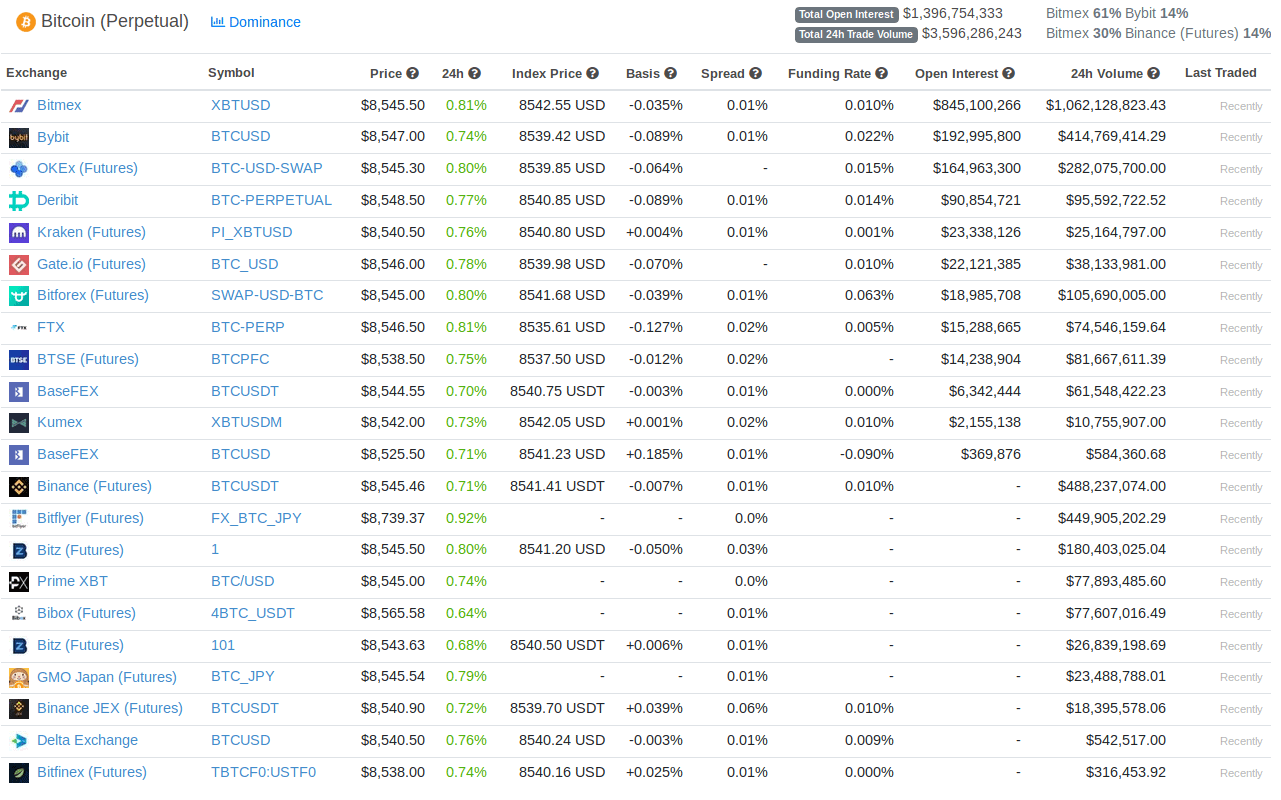Open the XBTUSD symbol link
Viewport: 1281px width, 800px height.
click(x=240, y=105)
